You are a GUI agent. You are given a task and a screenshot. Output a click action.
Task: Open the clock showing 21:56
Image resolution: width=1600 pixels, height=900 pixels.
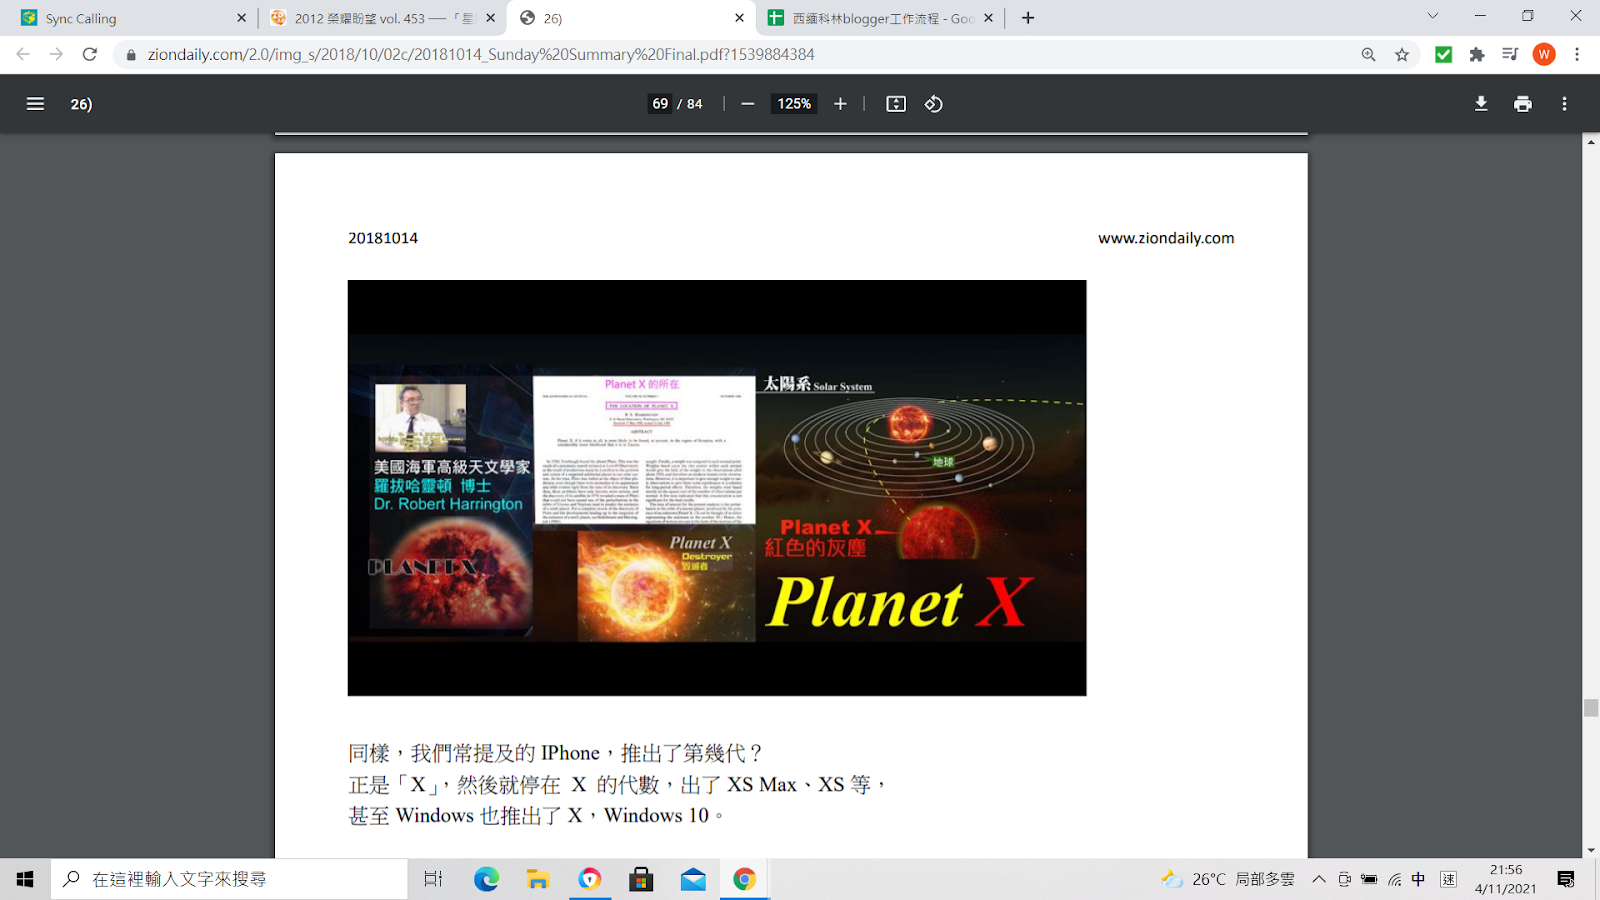[1505, 879]
